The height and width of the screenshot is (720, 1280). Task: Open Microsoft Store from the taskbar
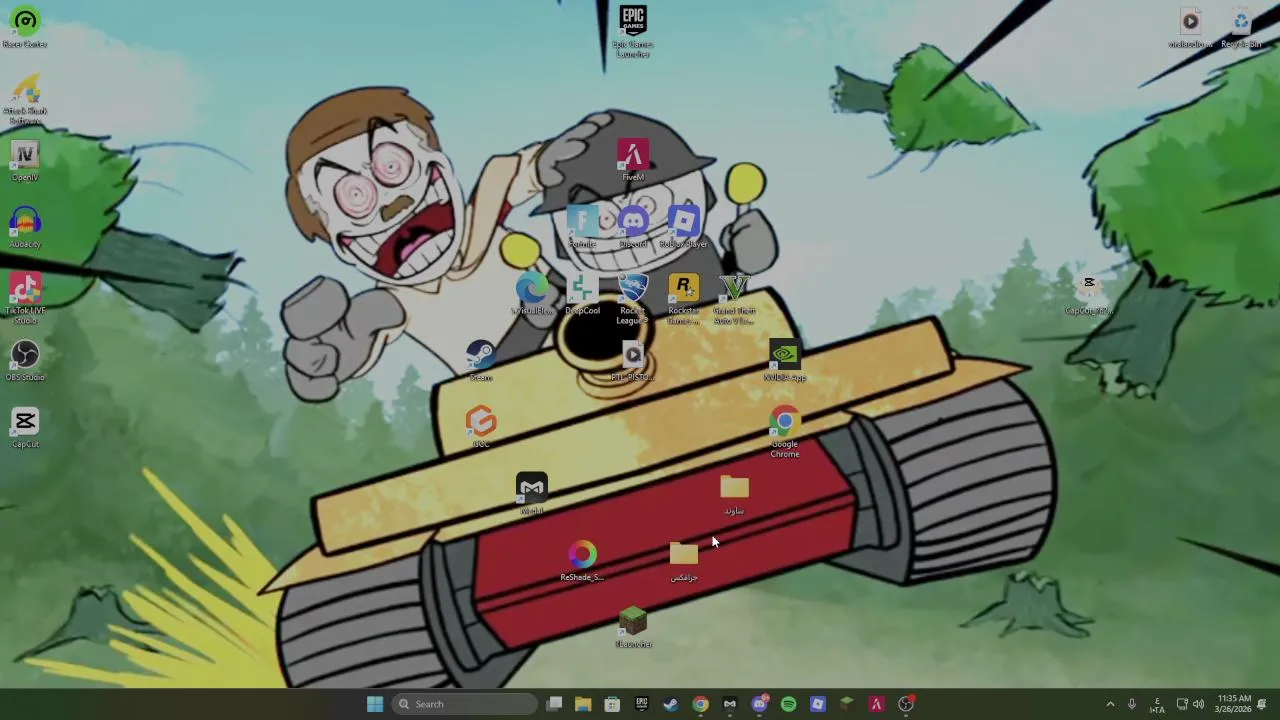612,704
